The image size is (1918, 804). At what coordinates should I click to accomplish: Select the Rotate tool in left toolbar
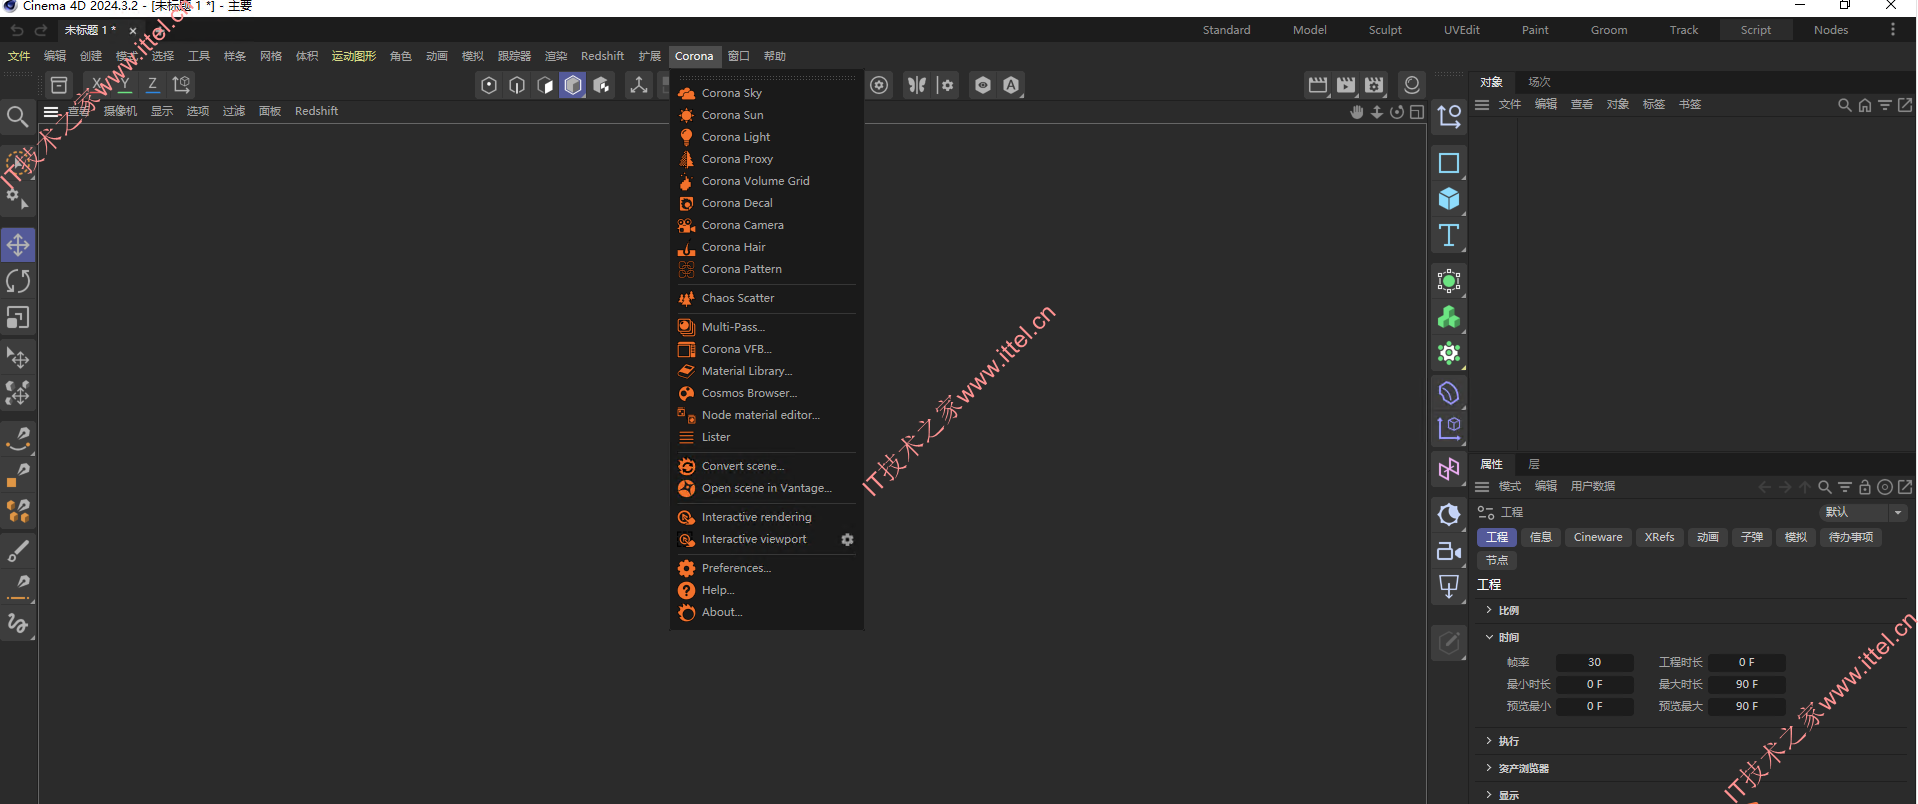[18, 281]
